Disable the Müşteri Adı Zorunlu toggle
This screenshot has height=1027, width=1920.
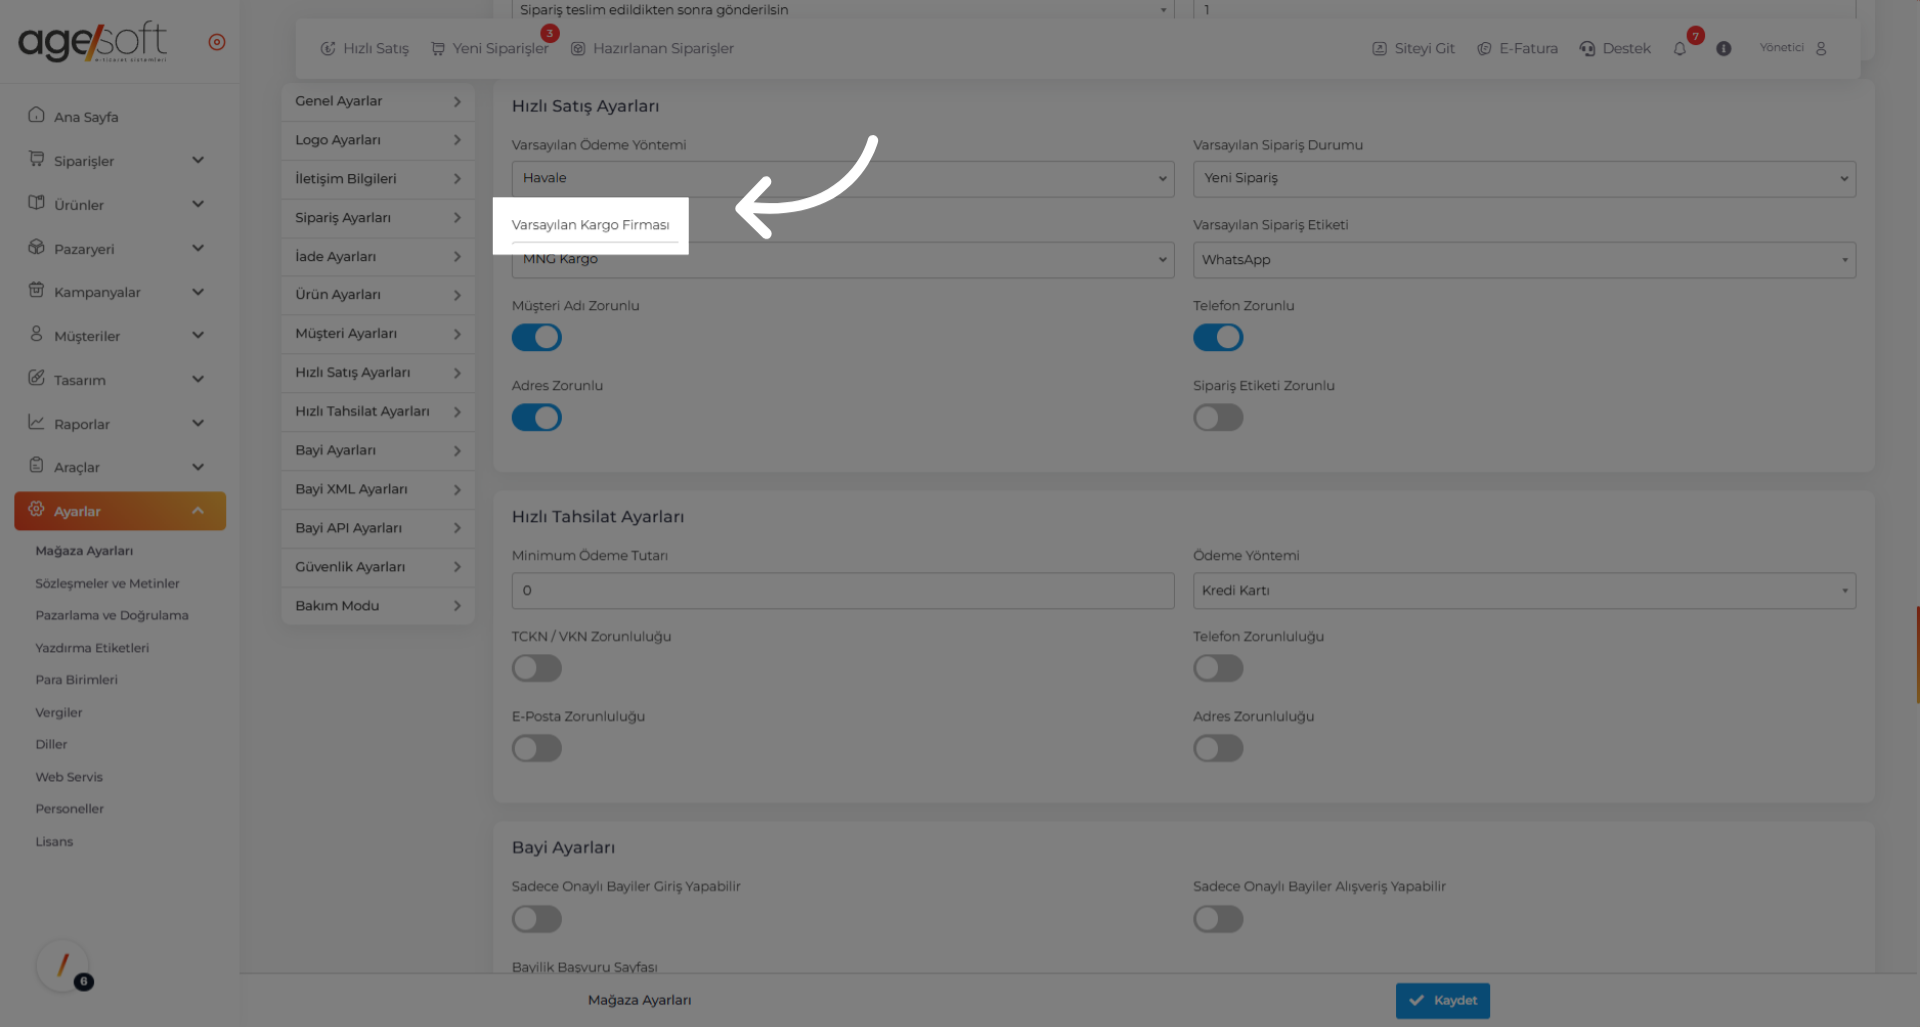coord(537,338)
